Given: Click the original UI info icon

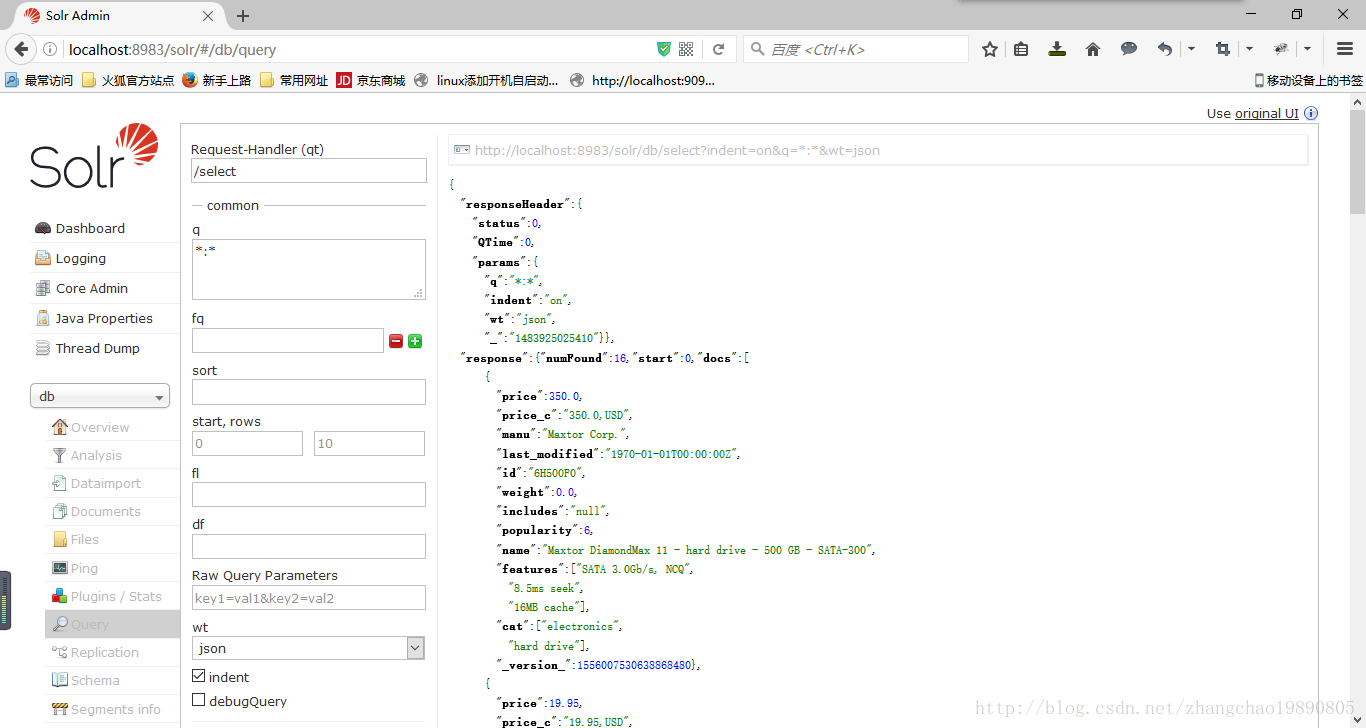Looking at the screenshot, I should [1311, 113].
